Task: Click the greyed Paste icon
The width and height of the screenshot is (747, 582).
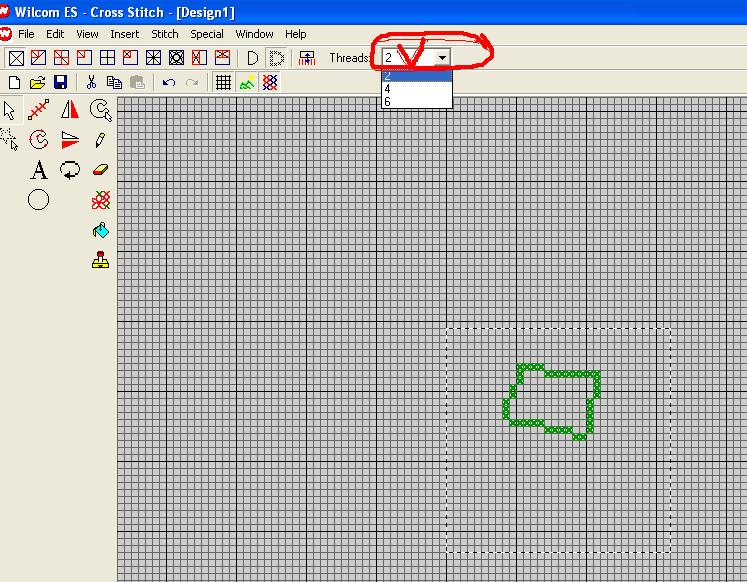Action: (137, 83)
